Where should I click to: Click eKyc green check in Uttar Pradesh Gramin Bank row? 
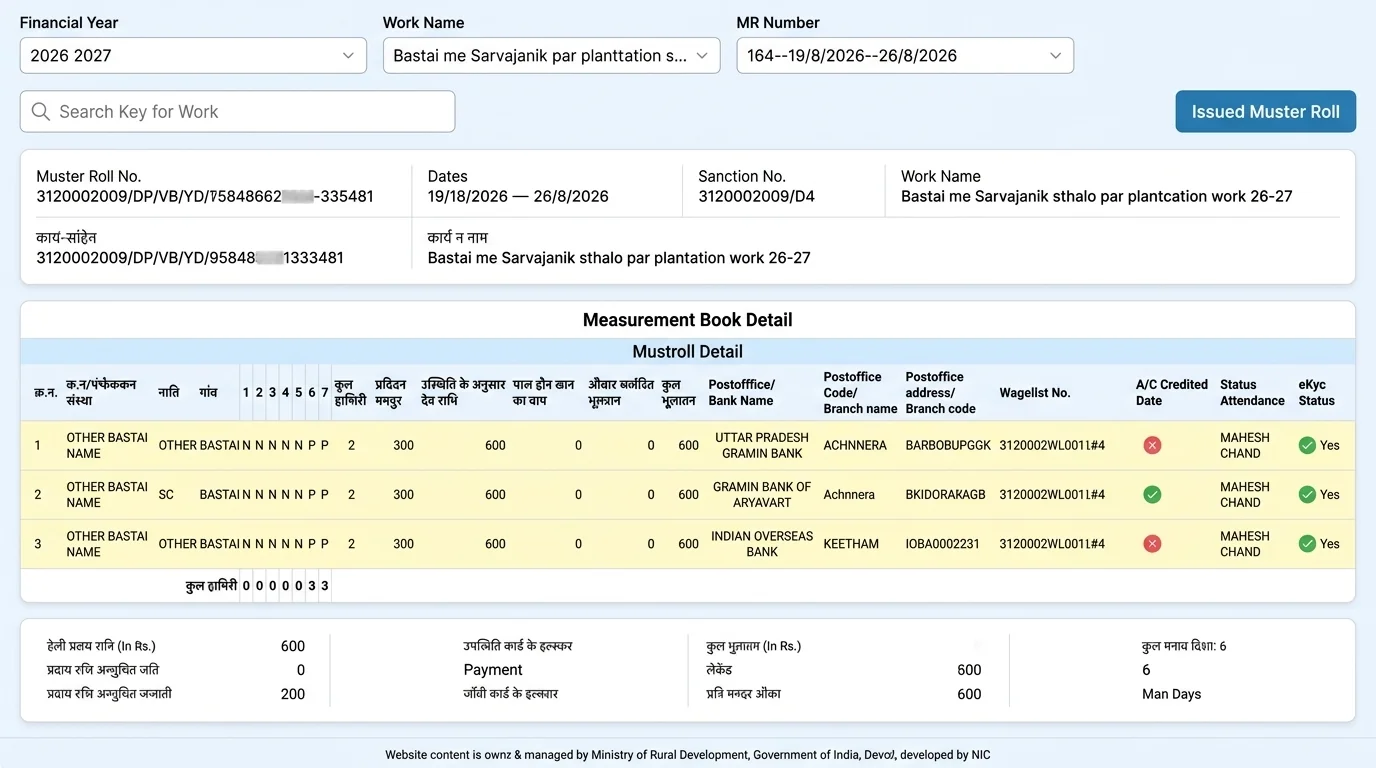[1307, 445]
